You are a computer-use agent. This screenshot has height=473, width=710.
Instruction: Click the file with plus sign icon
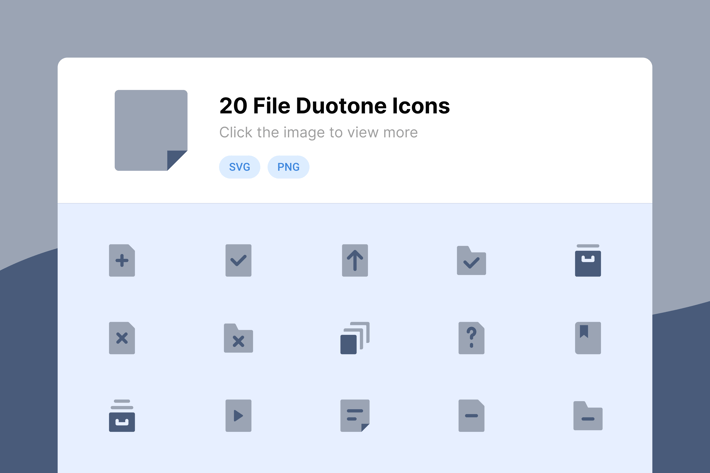pos(122,260)
